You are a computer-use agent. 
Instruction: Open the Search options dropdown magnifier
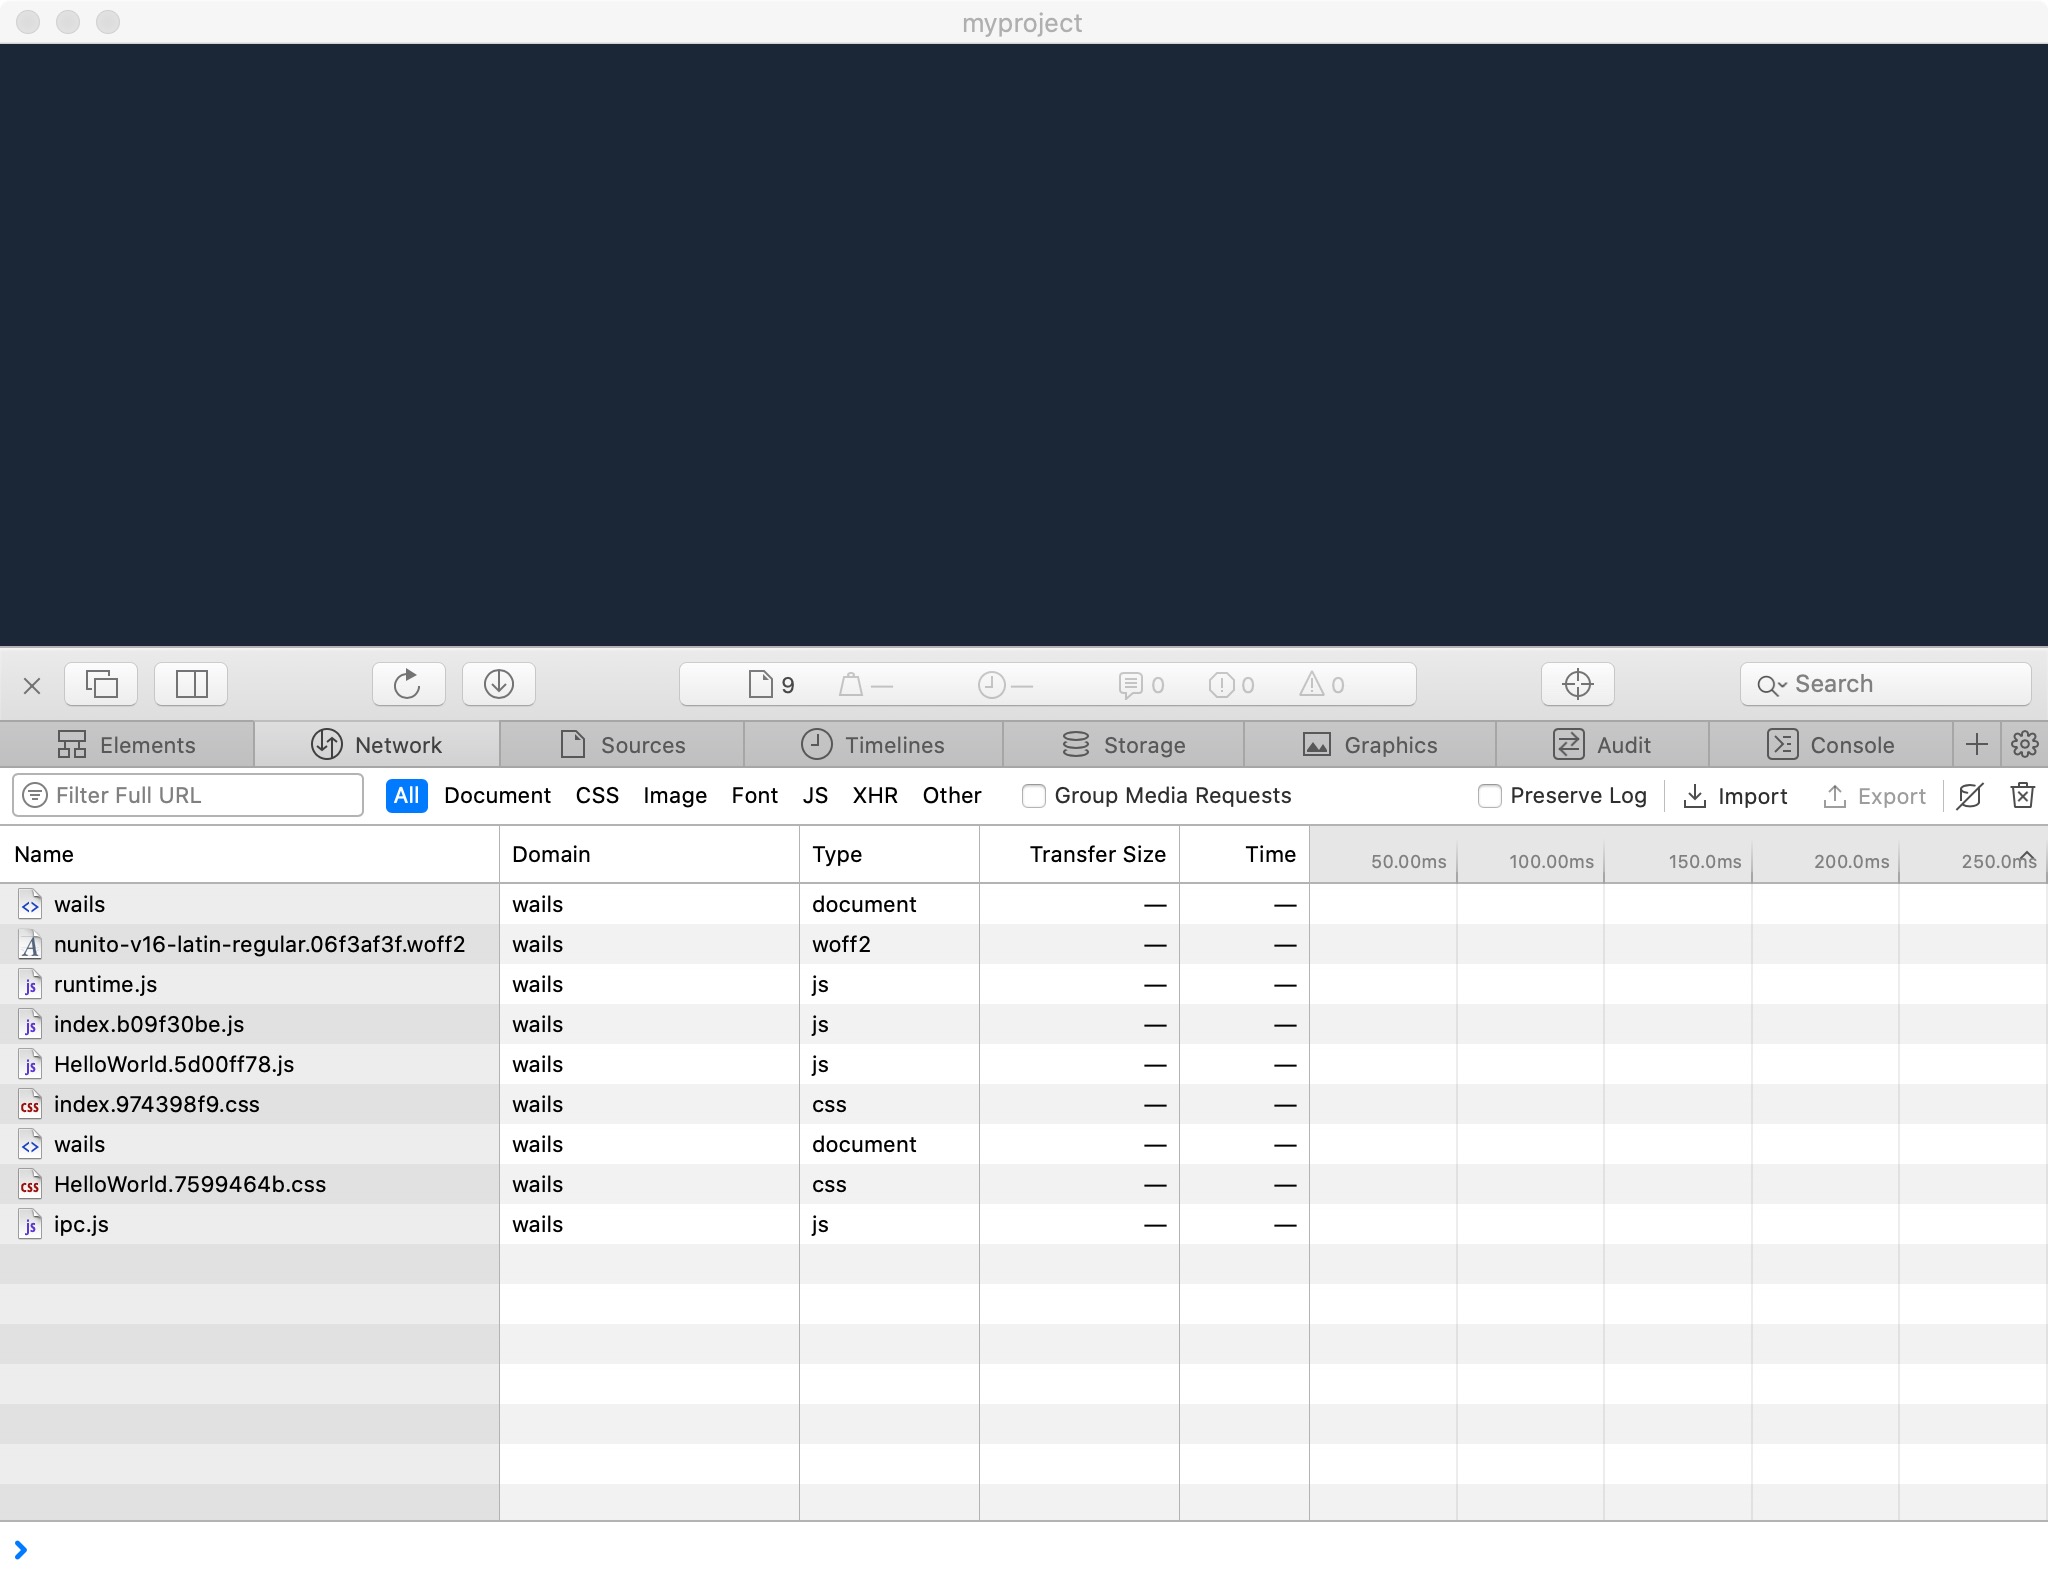(1771, 685)
